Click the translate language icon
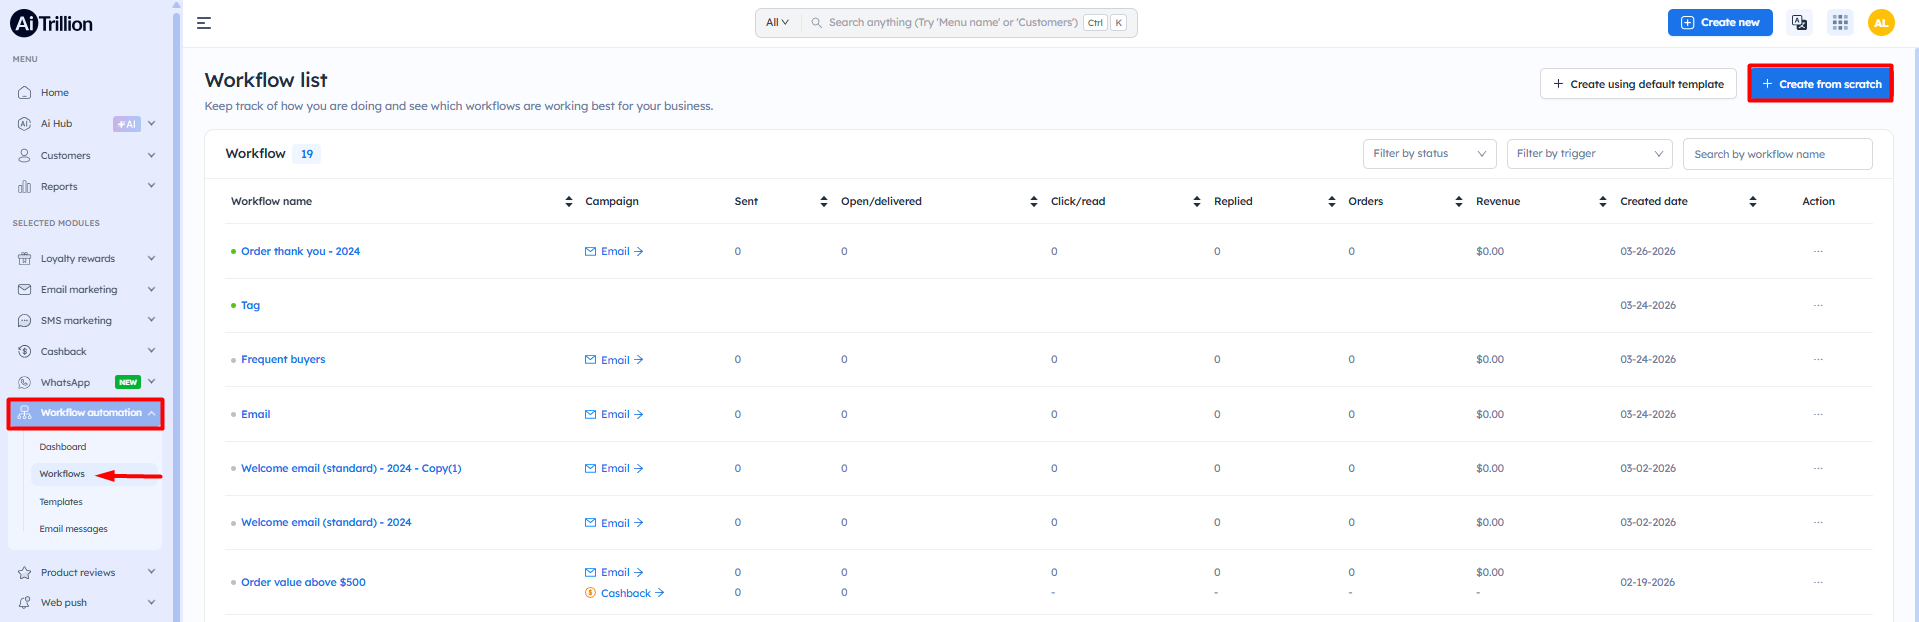 pyautogui.click(x=1799, y=22)
